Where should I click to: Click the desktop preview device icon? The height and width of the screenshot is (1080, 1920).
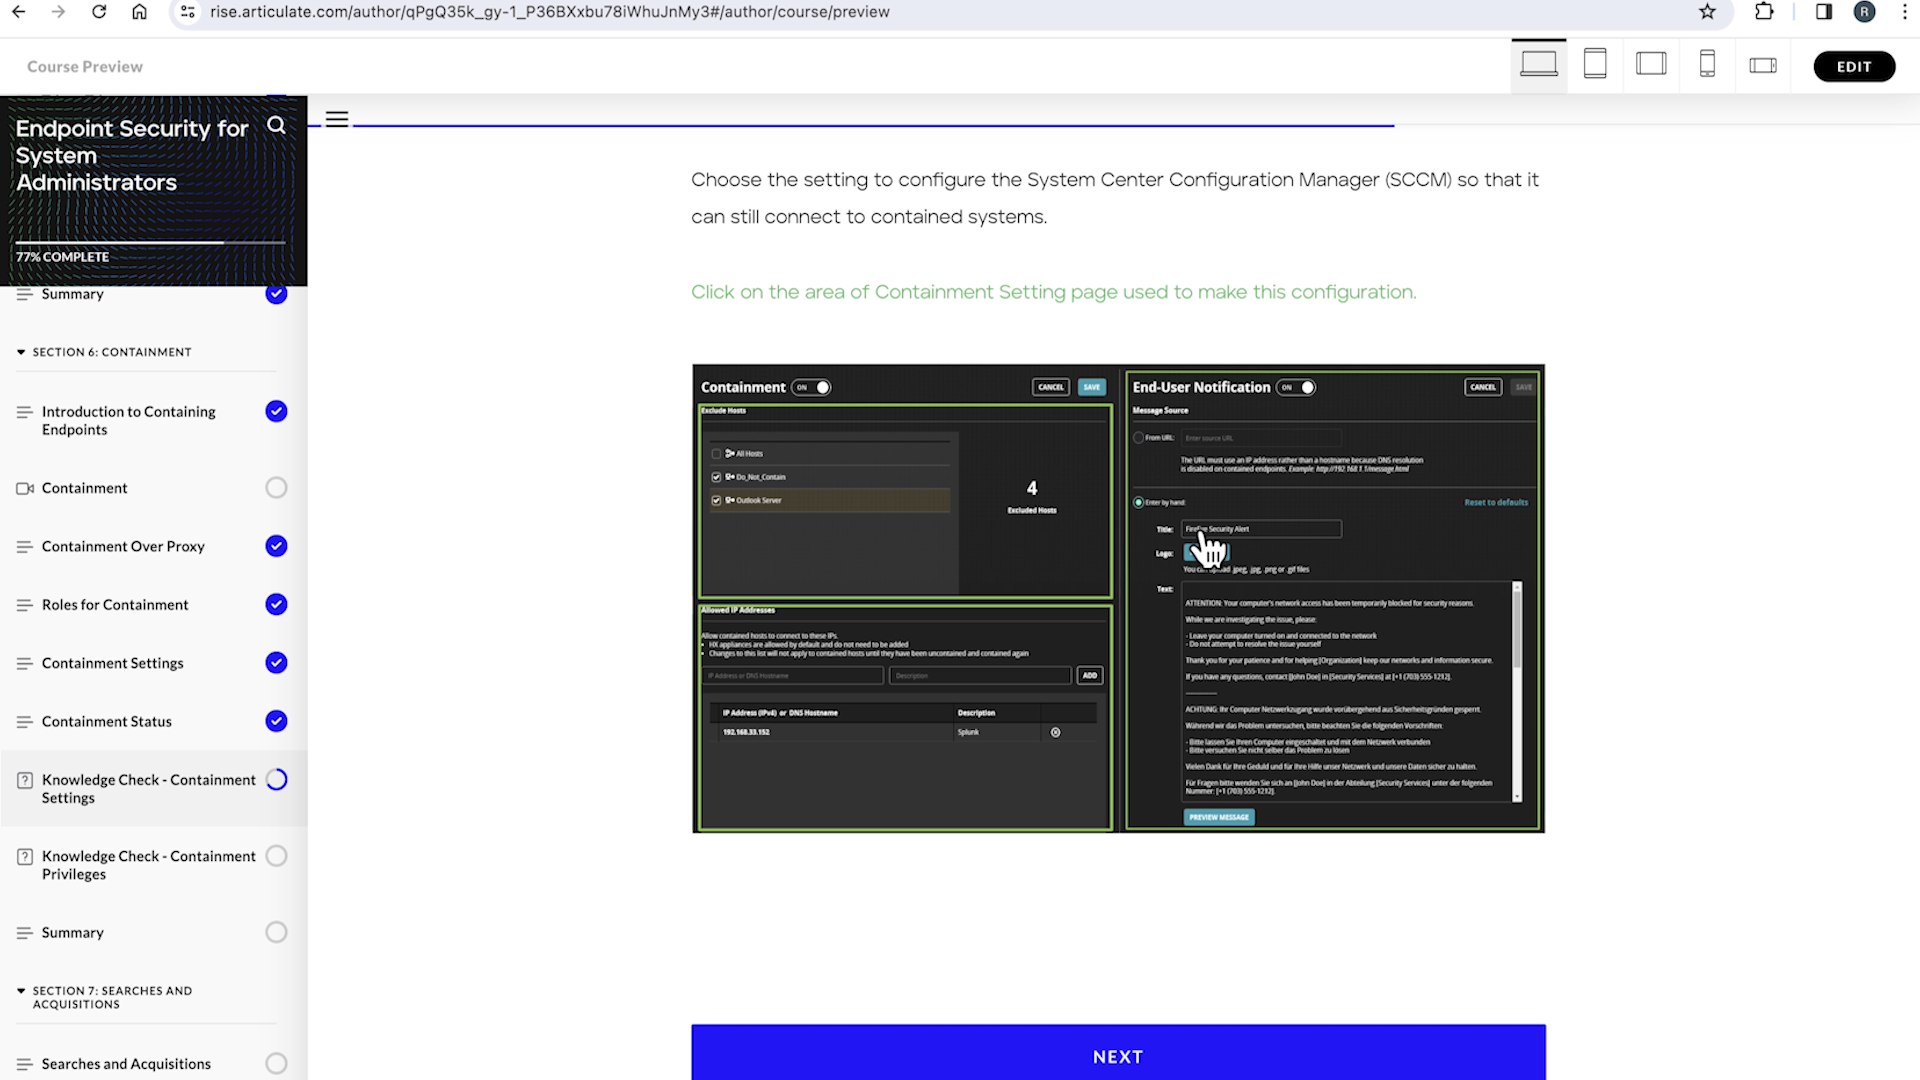click(x=1538, y=65)
